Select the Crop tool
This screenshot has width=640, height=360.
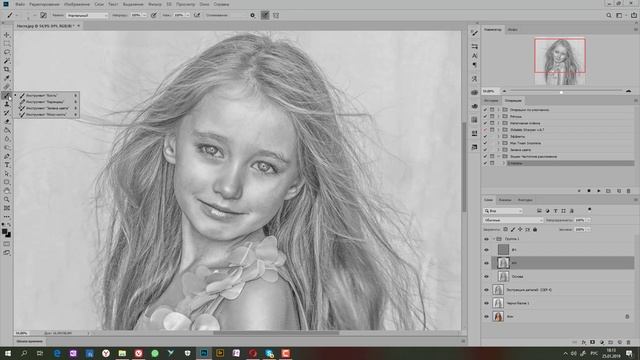coord(7,69)
